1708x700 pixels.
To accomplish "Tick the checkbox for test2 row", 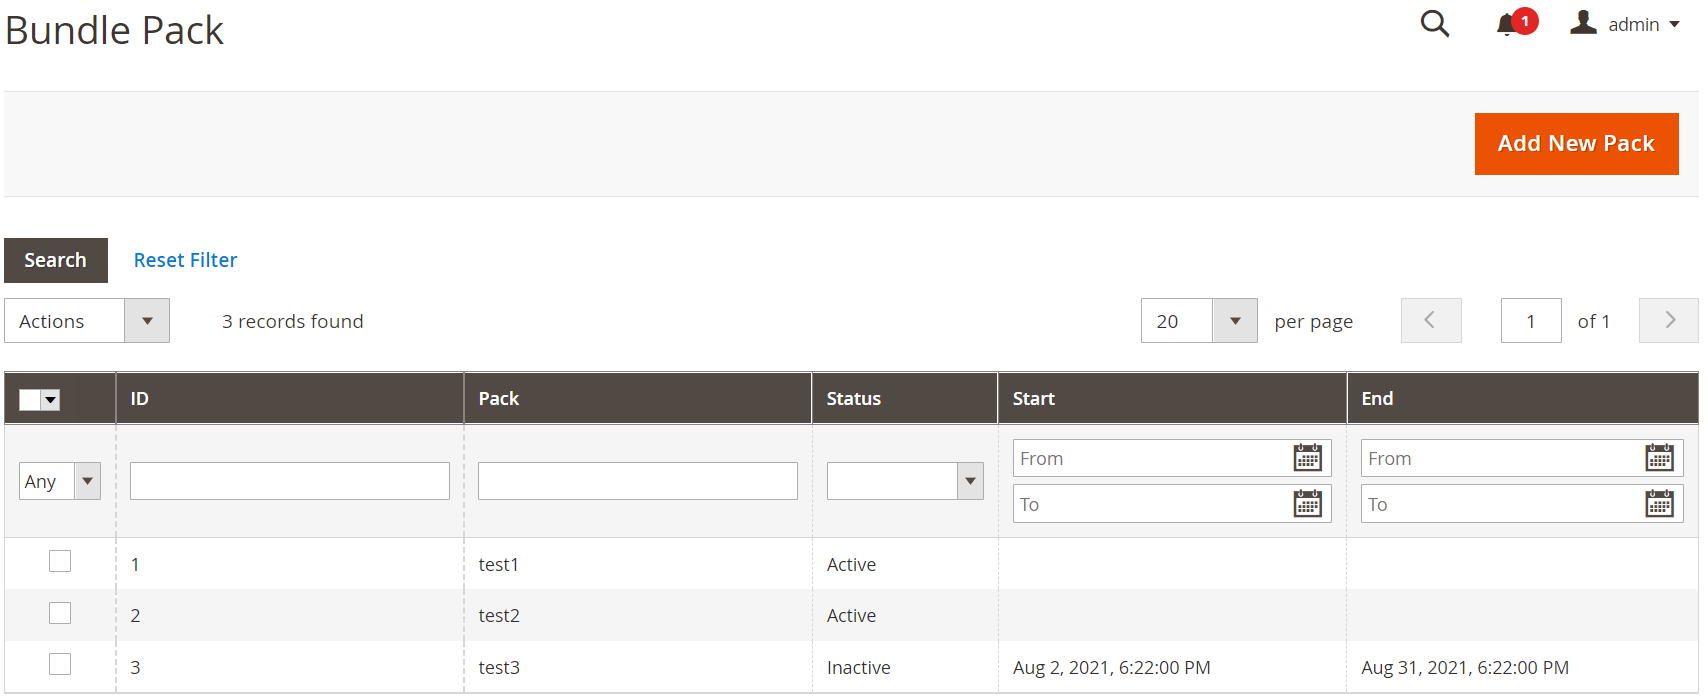I will click(60, 613).
